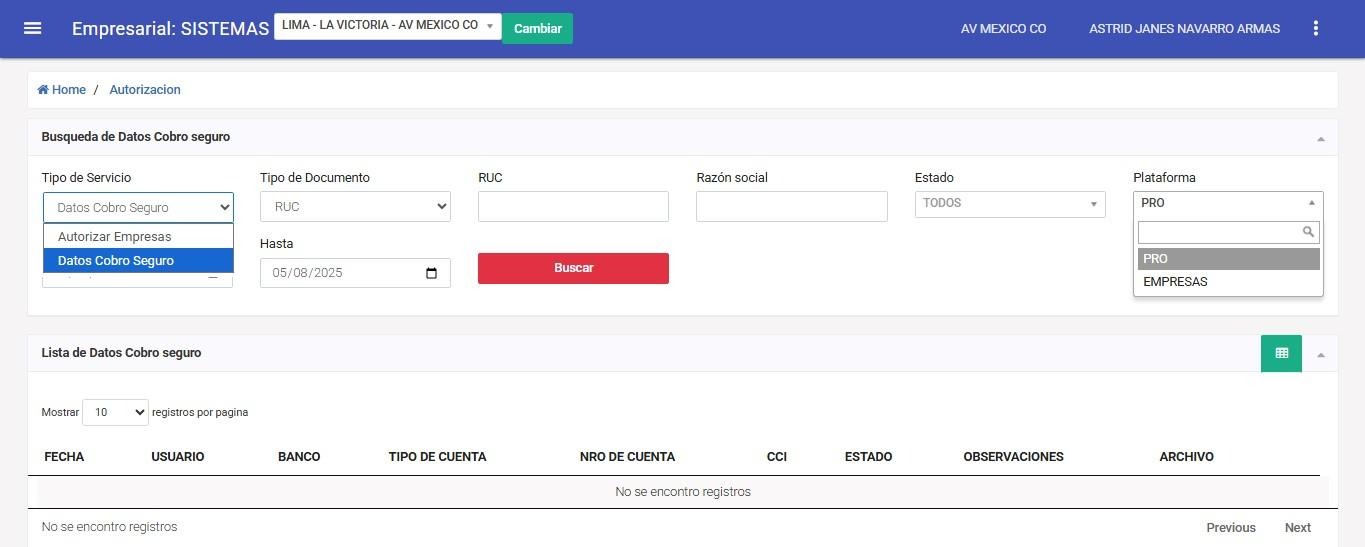Click the Autorizacion breadcrumb link

click(145, 90)
